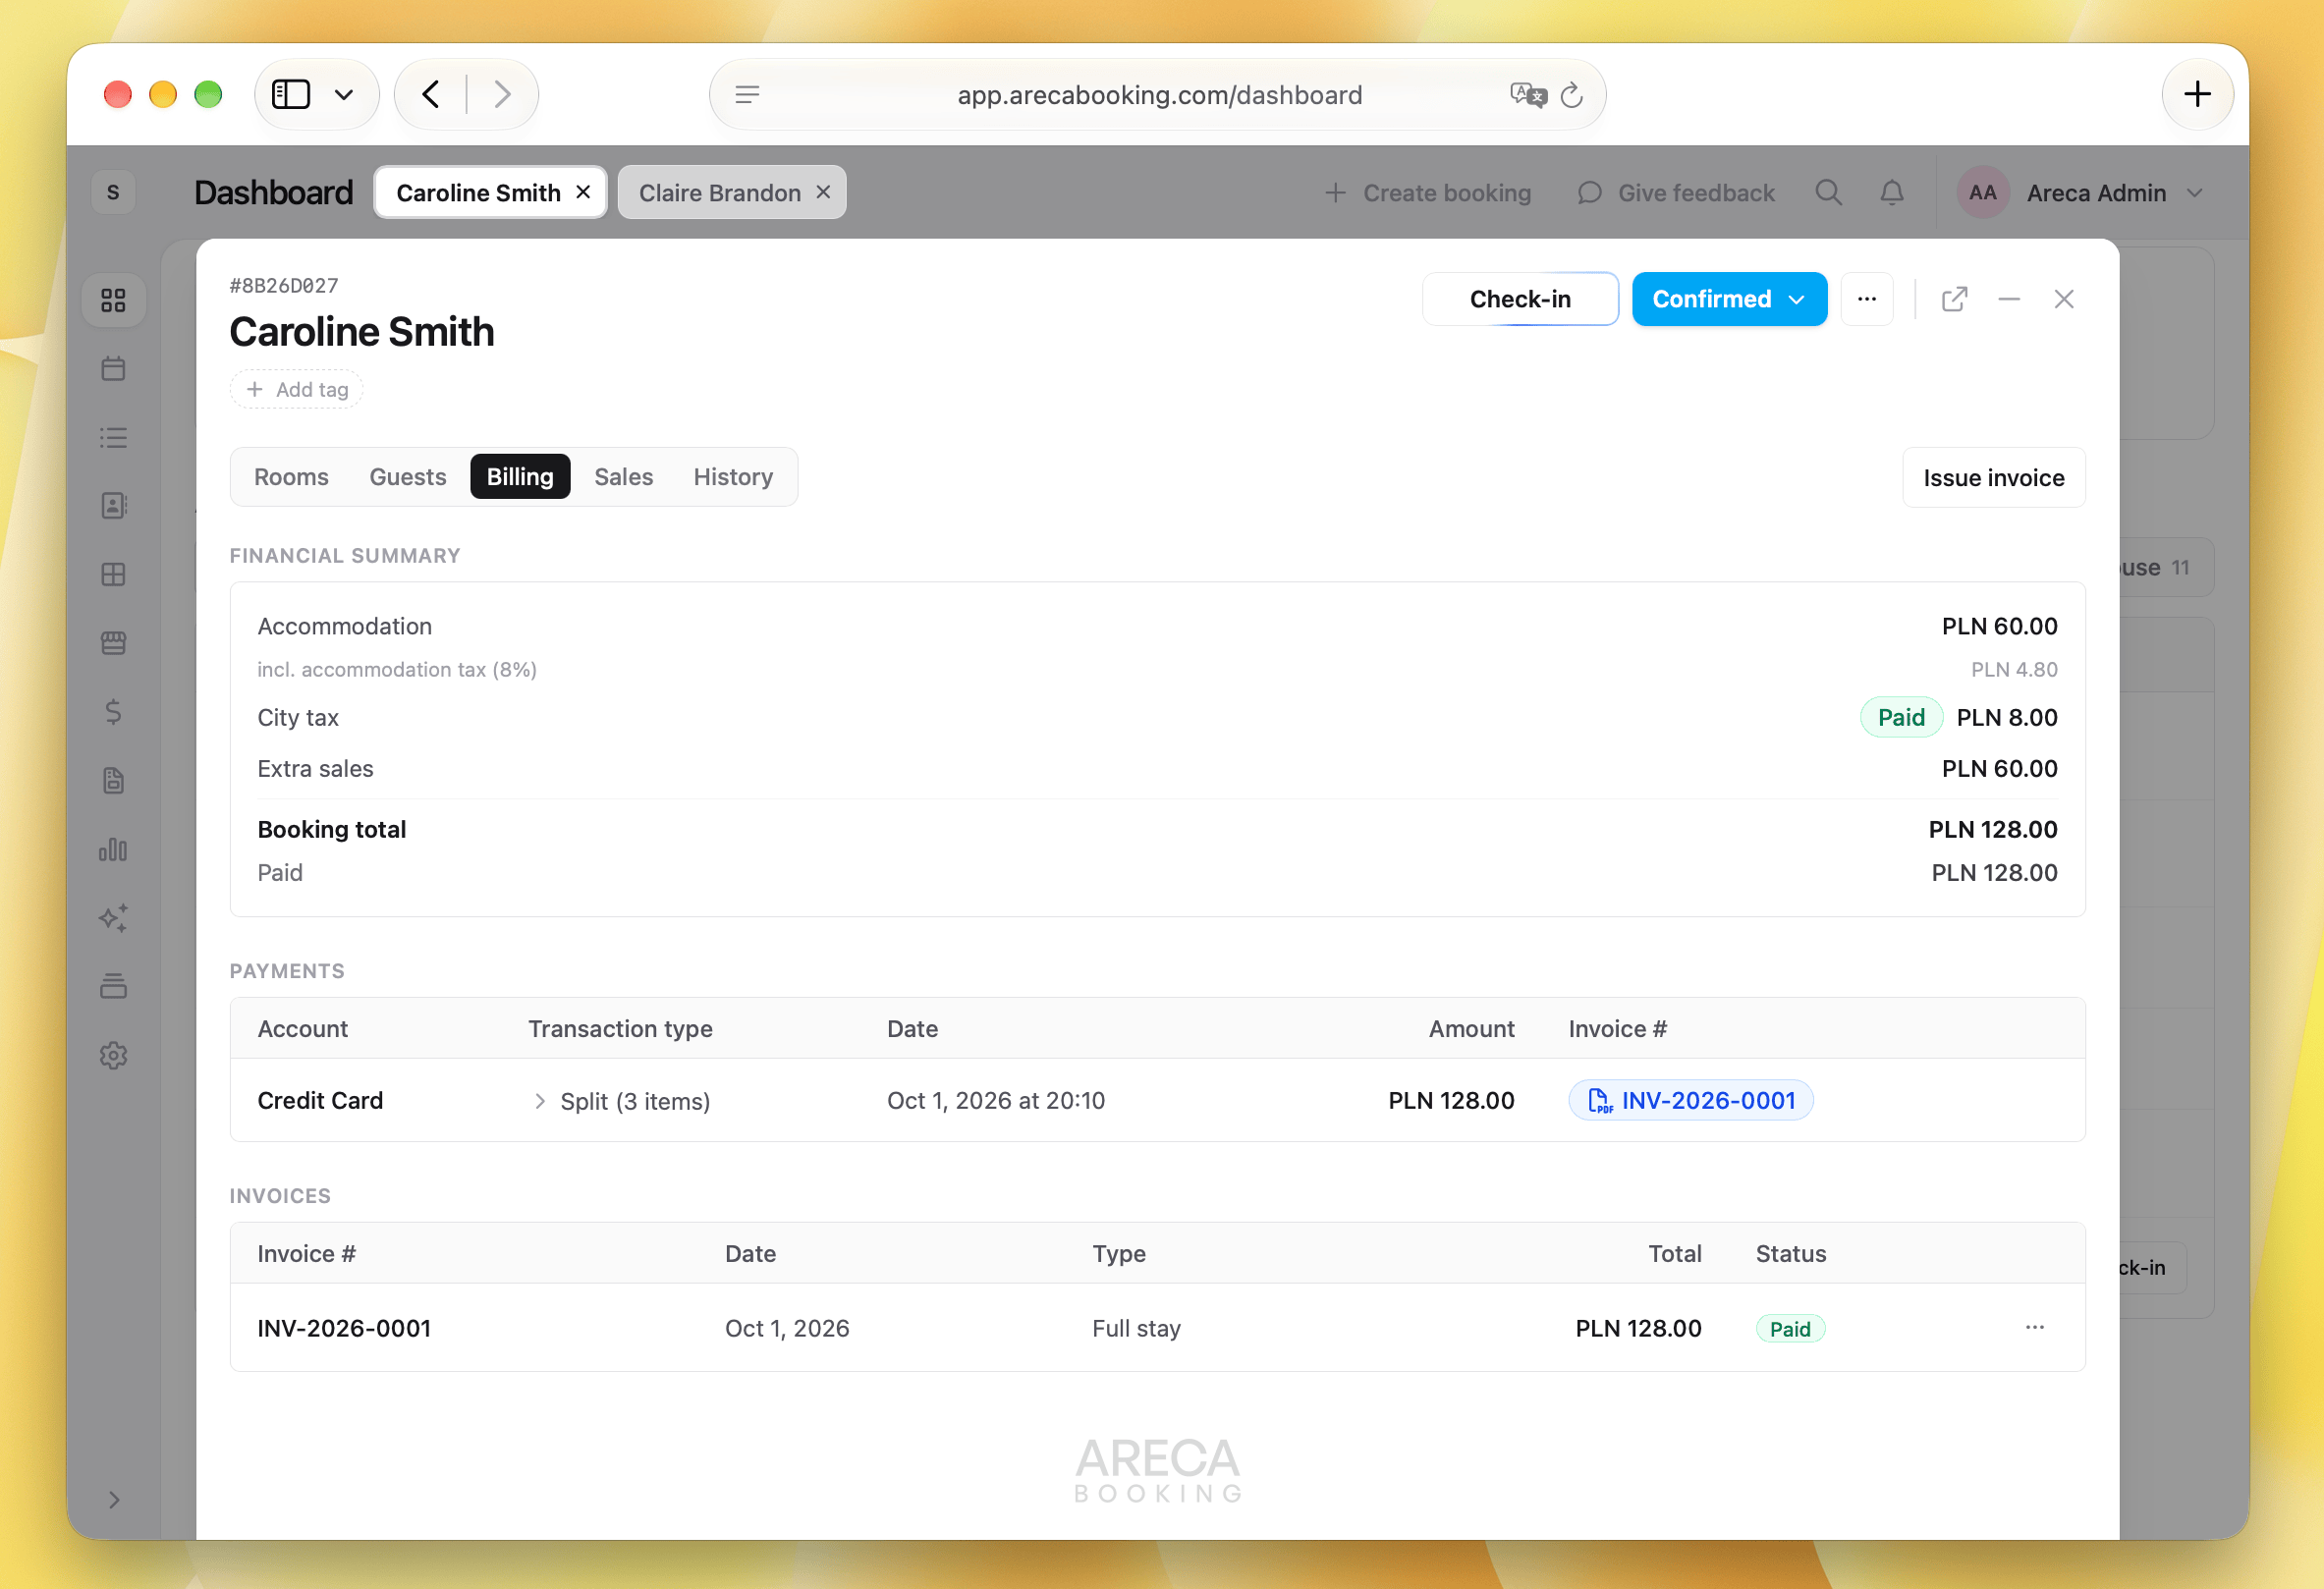Close the Caroline Smith tab
Viewport: 2324px width, 1589px height.
coord(583,192)
